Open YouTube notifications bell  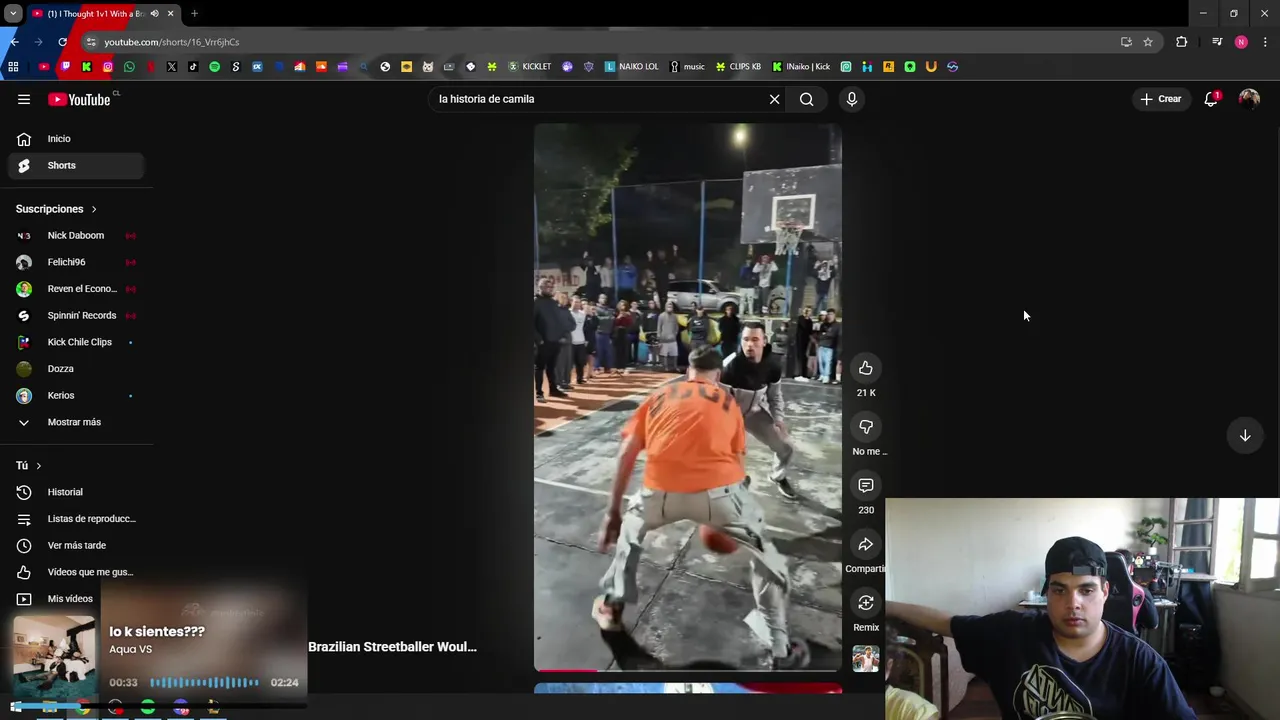coord(1211,99)
